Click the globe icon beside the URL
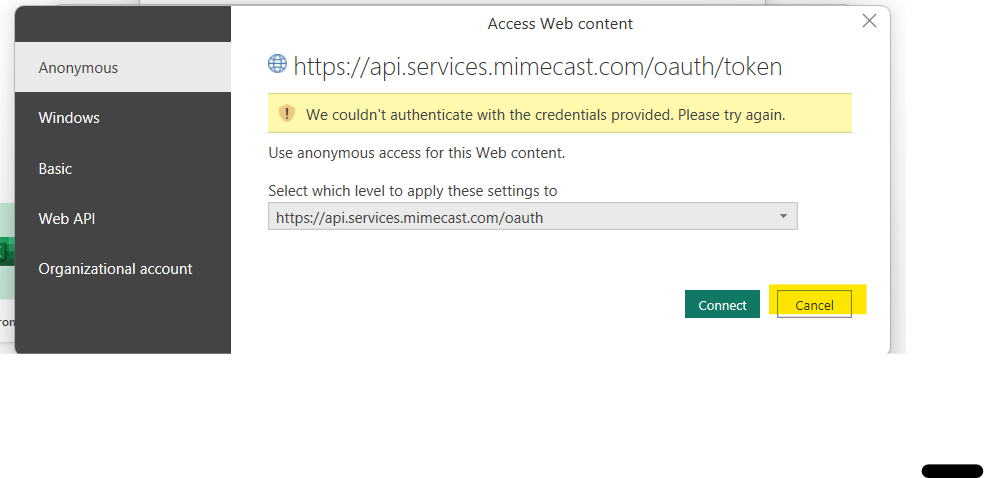Screen dimensions: 984x478 (278, 65)
